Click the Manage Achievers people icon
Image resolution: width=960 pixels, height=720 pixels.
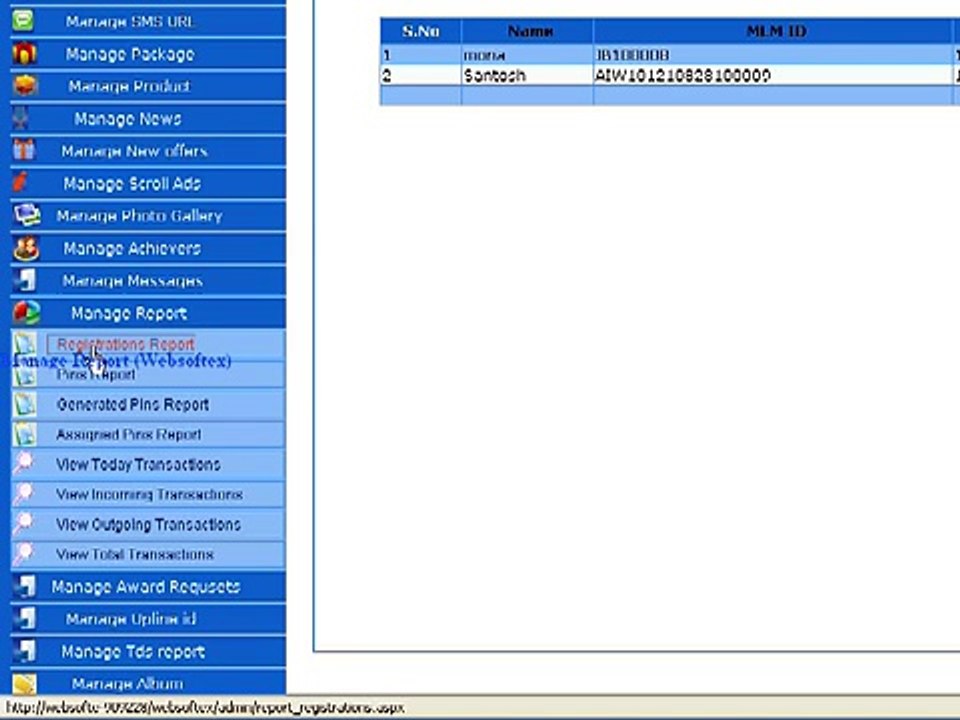tap(26, 248)
